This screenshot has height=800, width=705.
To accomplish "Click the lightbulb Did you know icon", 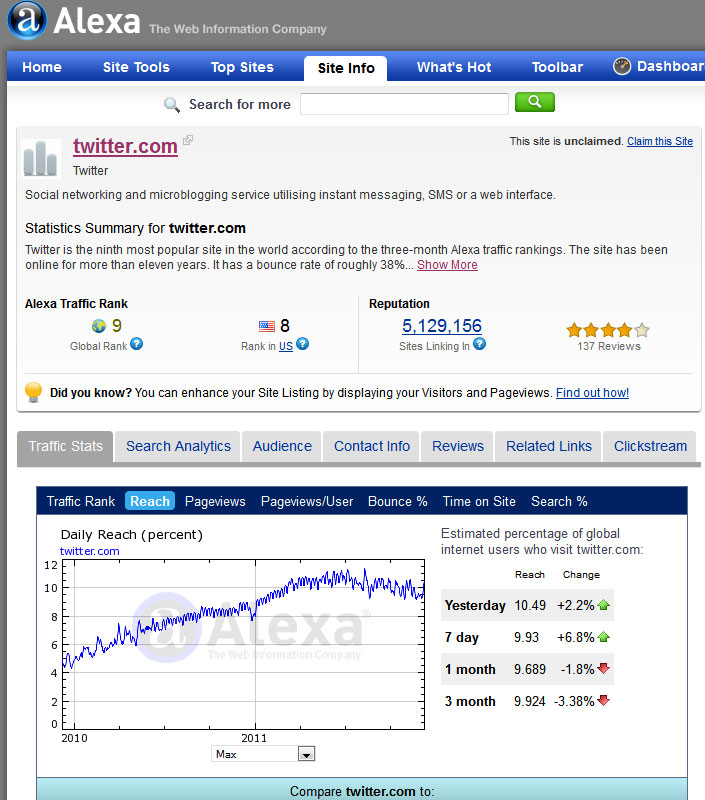I will (x=34, y=392).
